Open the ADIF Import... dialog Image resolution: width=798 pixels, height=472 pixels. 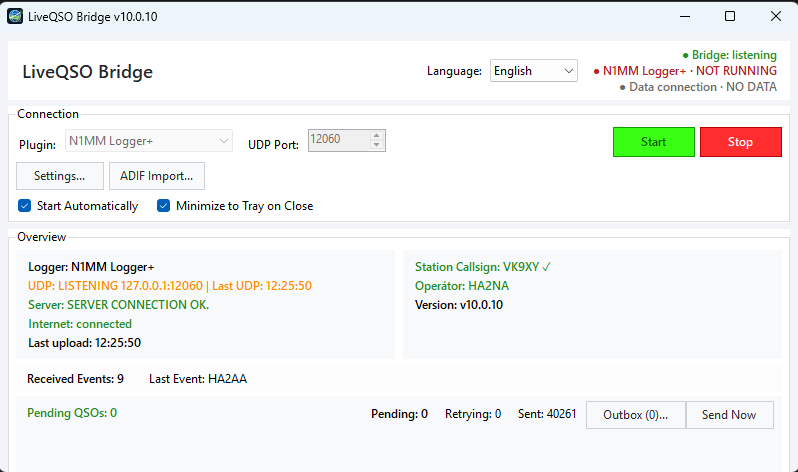pos(157,176)
